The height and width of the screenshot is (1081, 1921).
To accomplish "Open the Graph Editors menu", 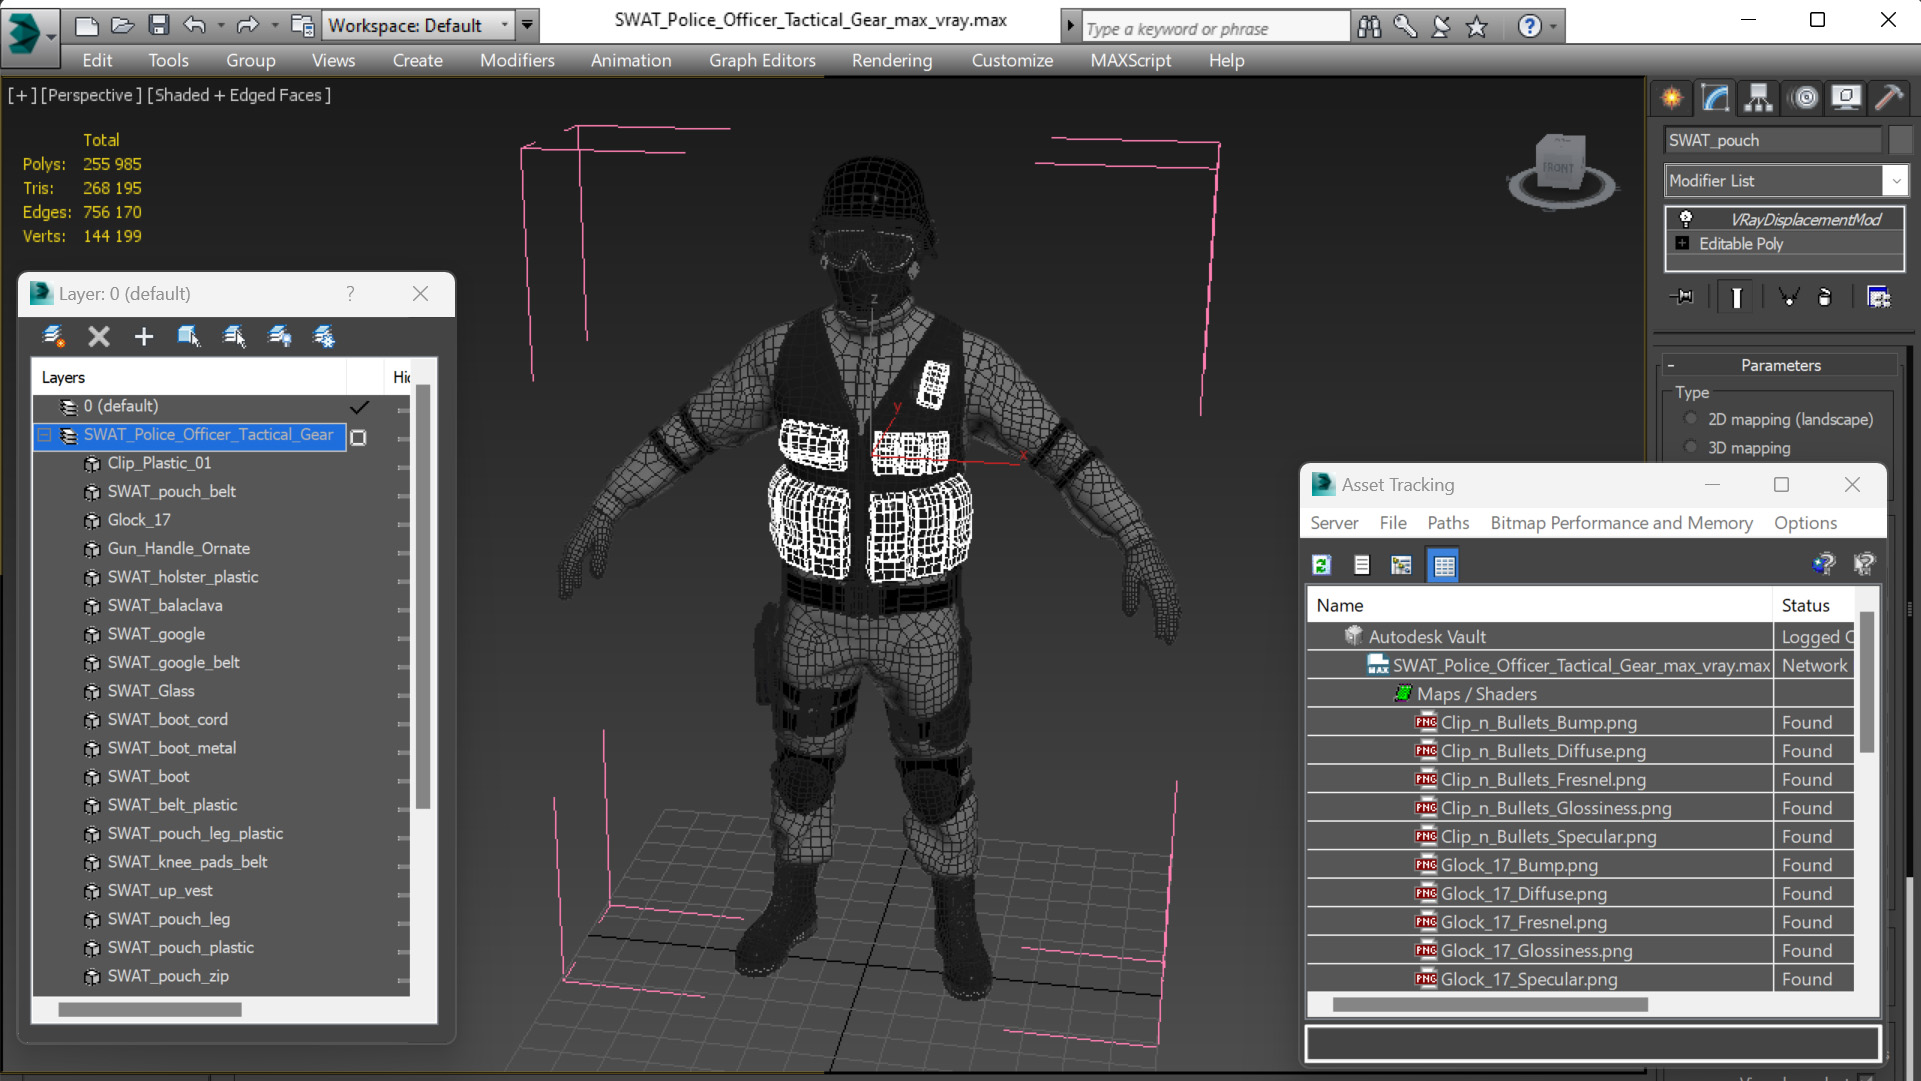I will coord(762,60).
